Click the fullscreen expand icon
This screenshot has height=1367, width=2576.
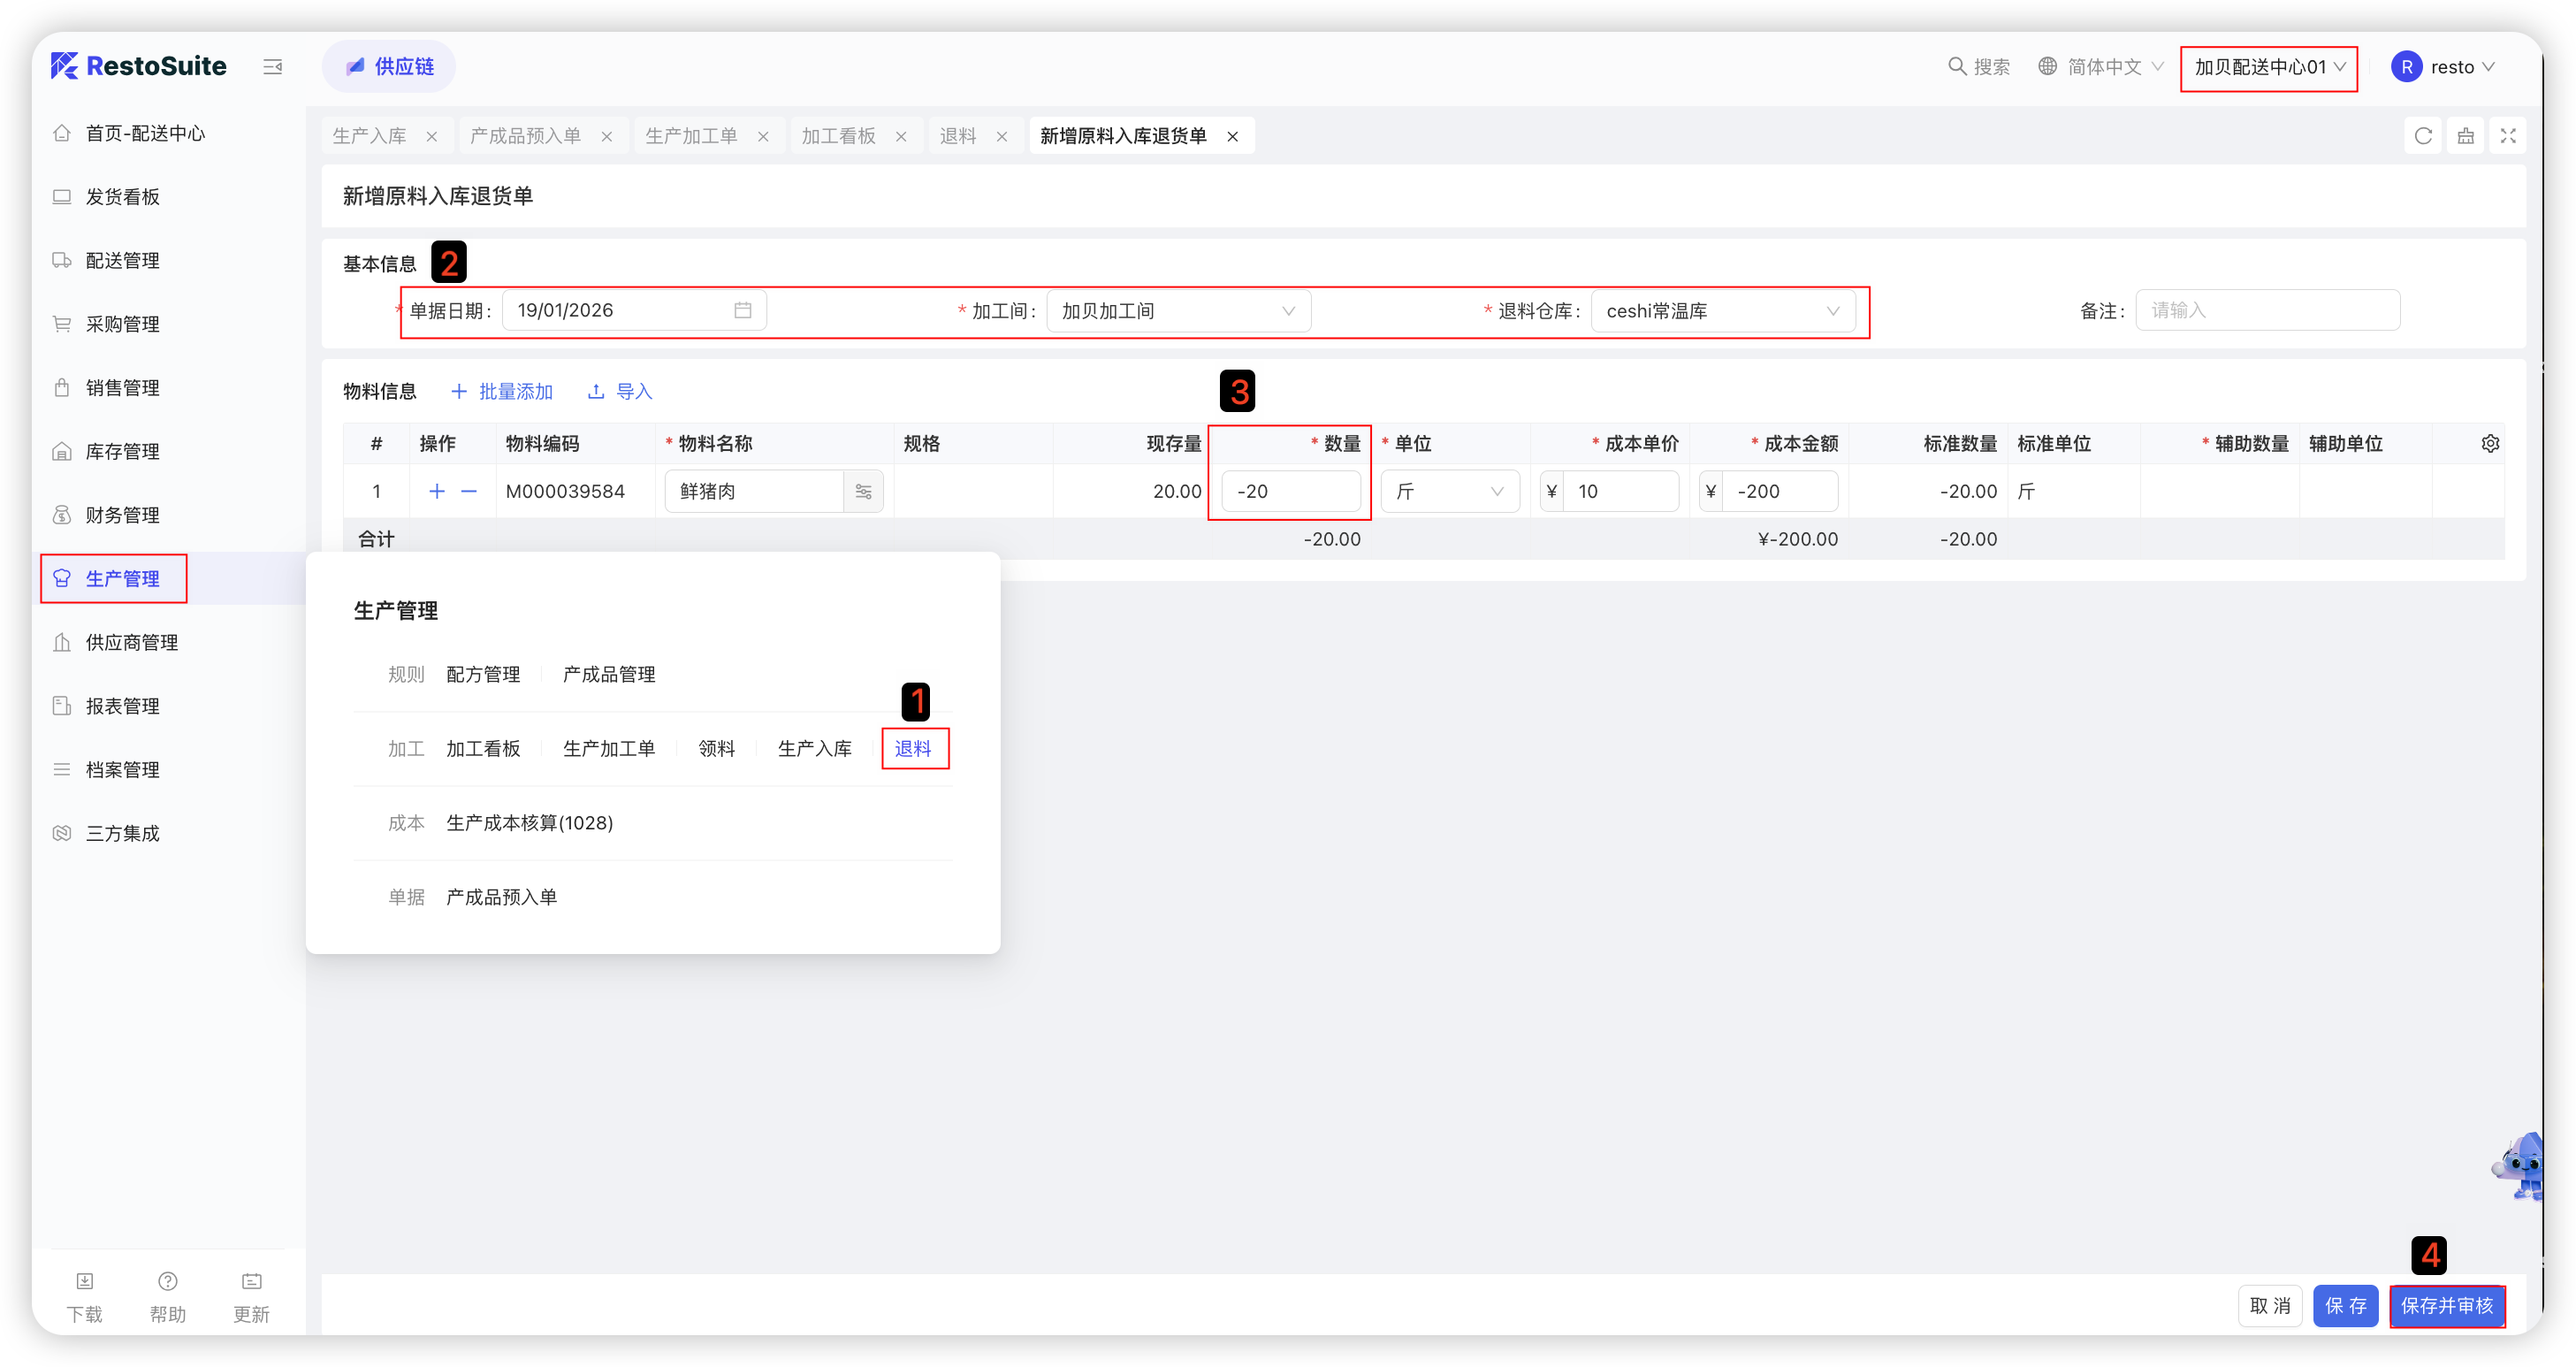2507,136
